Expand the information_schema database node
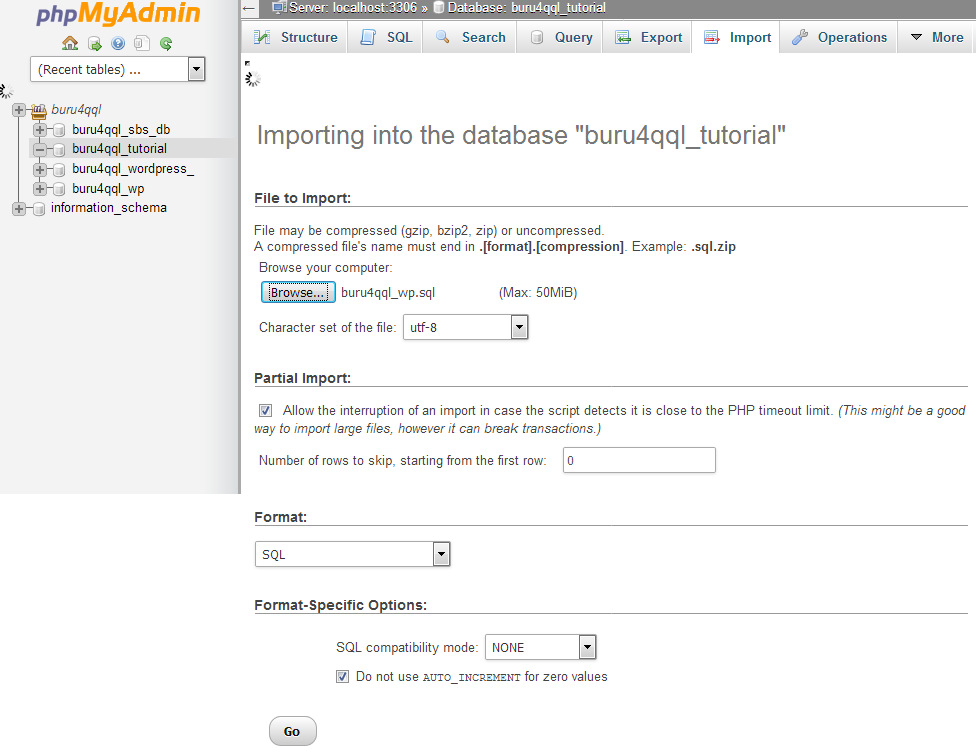This screenshot has width=976, height=755. tap(18, 208)
